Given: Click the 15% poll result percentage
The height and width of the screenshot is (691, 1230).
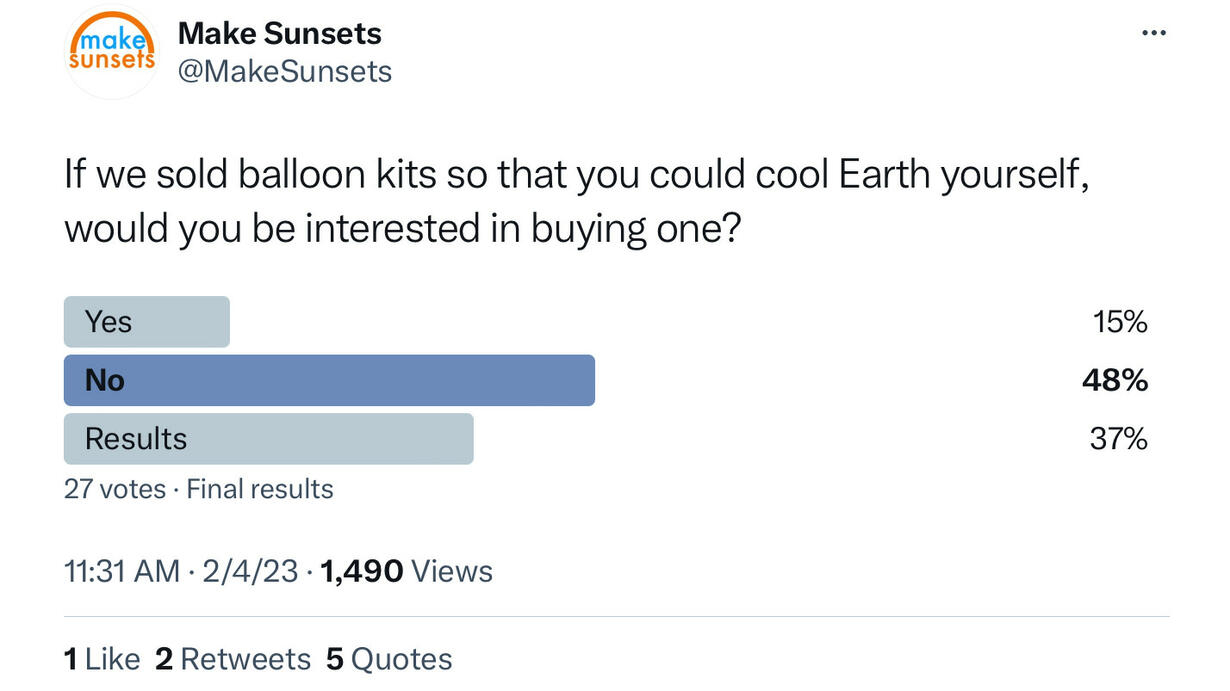Looking at the screenshot, I should click(1119, 322).
